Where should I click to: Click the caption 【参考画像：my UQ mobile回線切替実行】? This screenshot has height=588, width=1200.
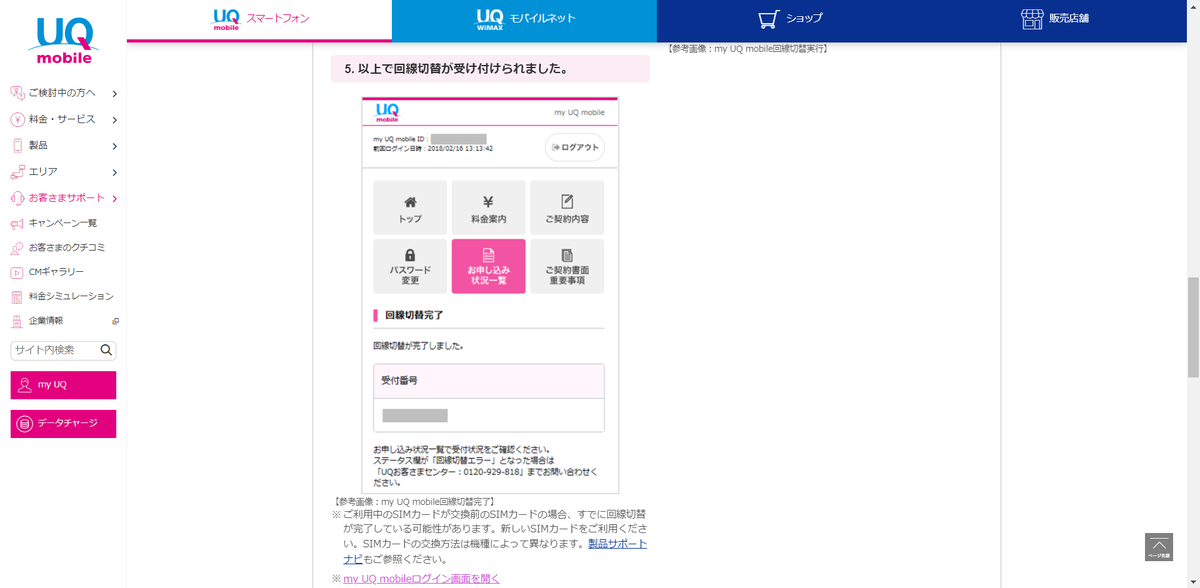748,48
